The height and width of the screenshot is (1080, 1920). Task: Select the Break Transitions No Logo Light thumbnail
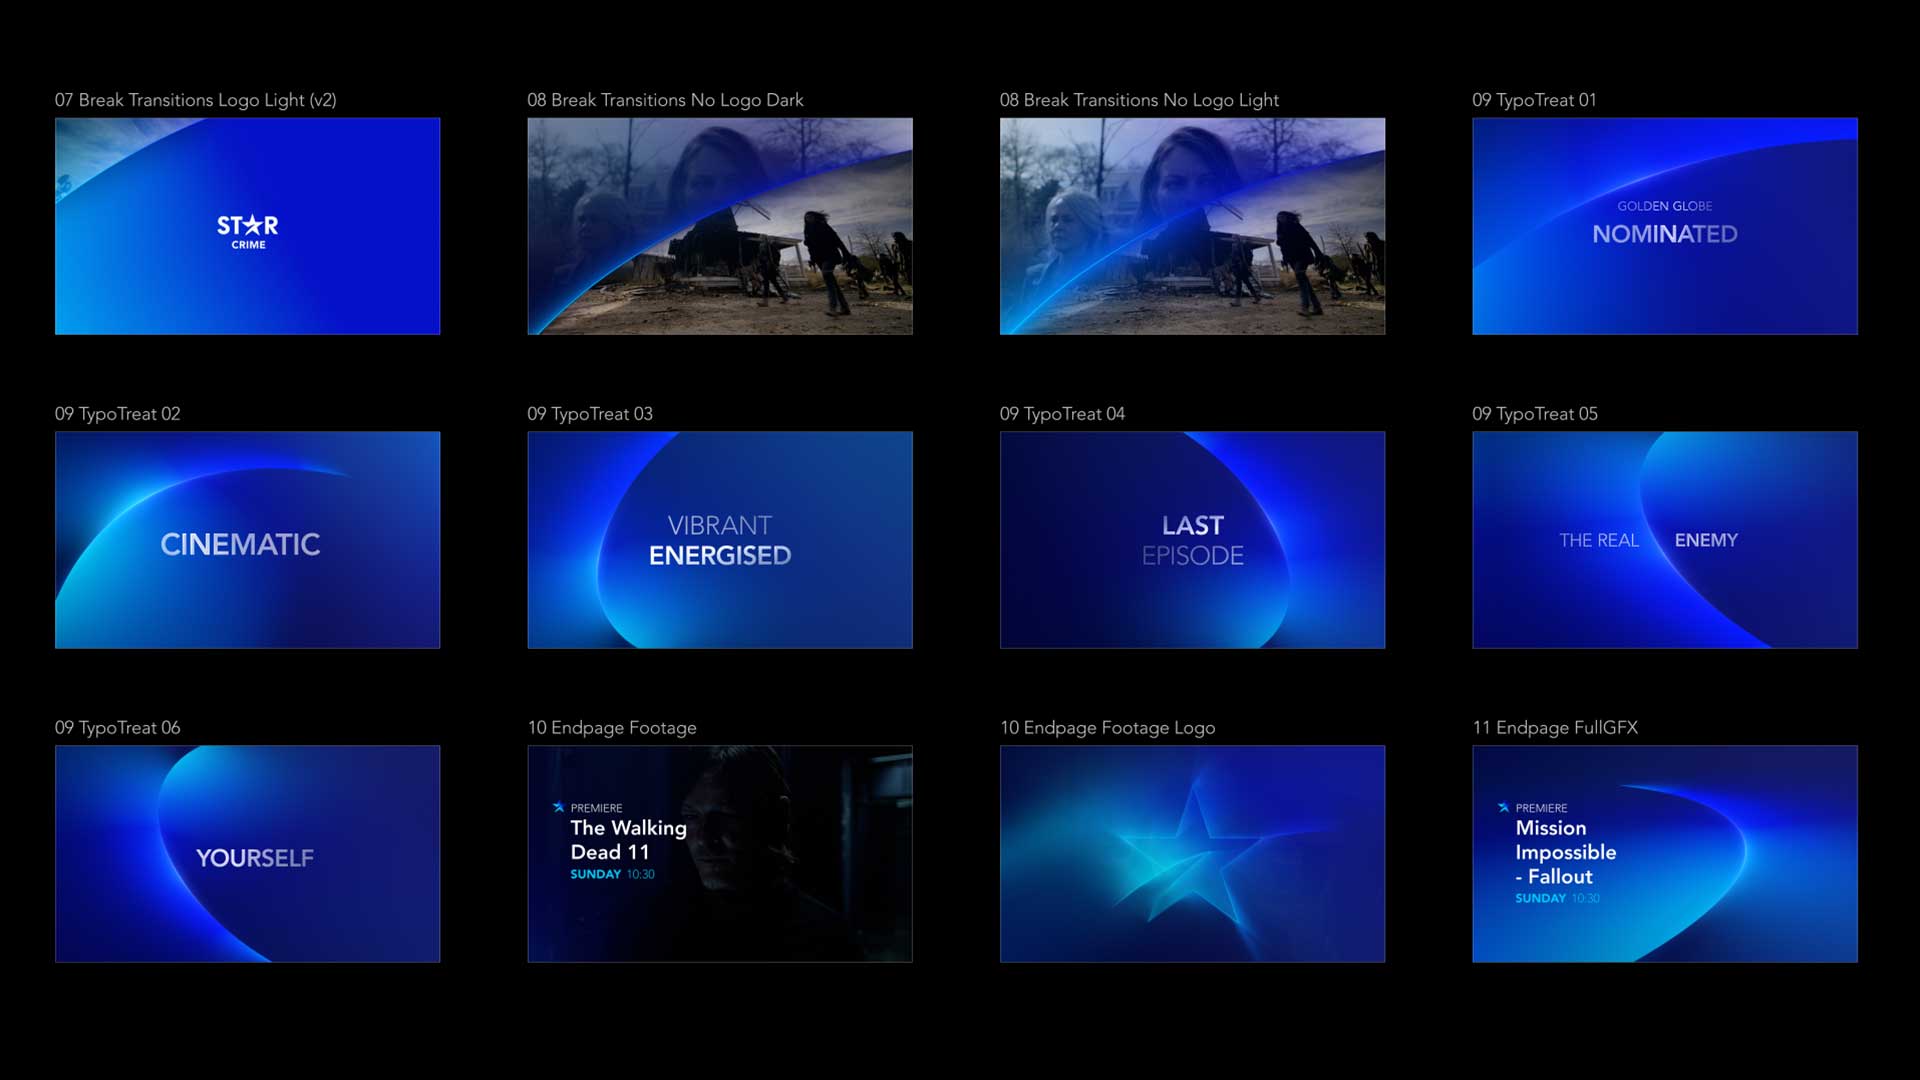click(1192, 226)
